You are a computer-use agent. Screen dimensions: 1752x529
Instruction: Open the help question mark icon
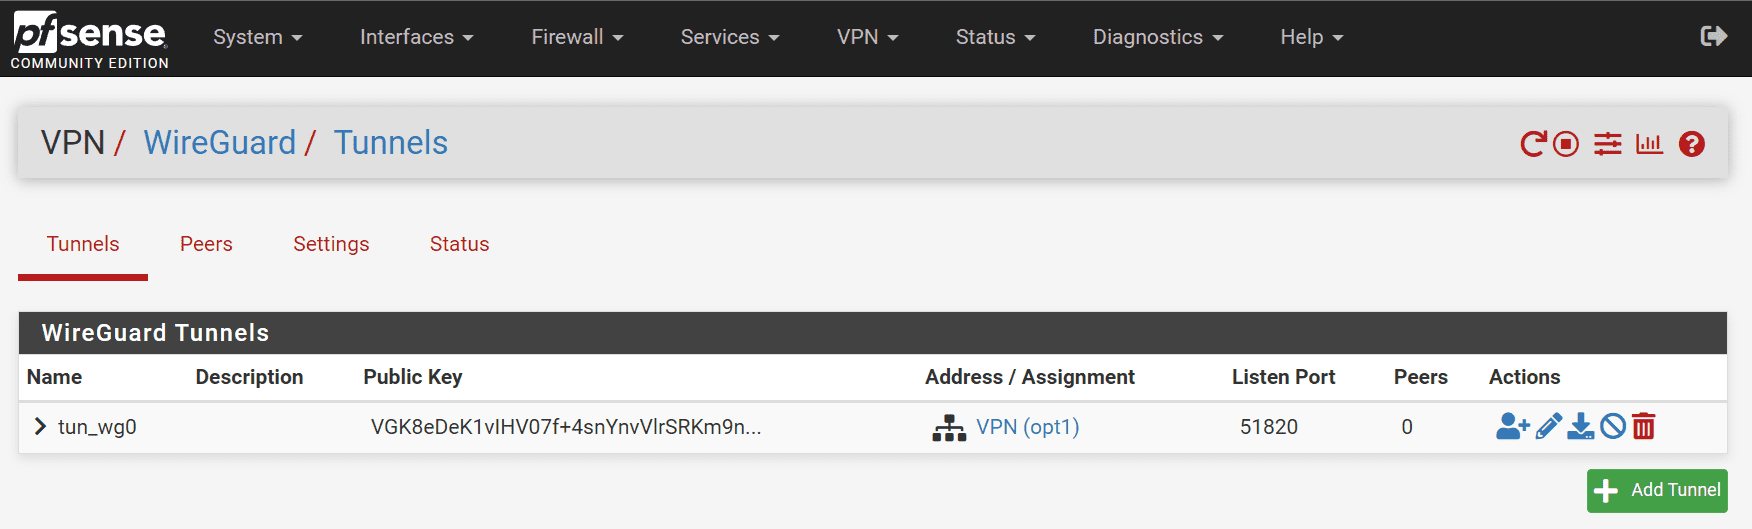pos(1692,144)
